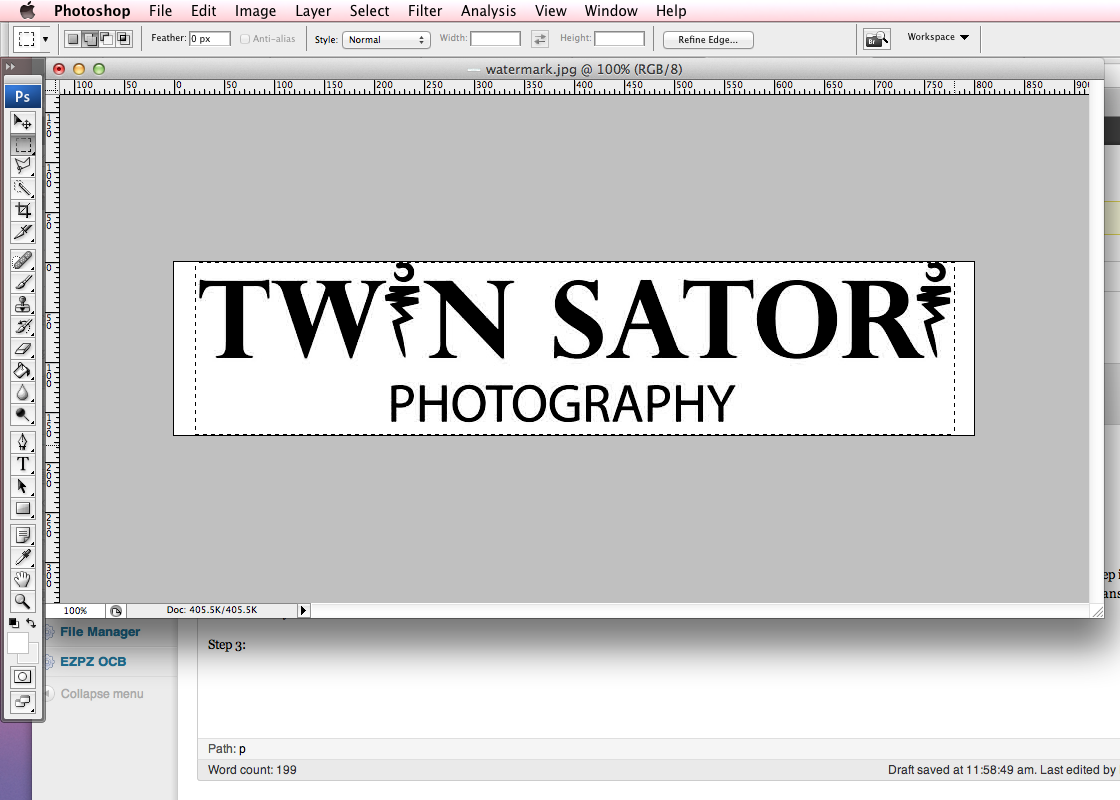Open the Select menu

point(369,11)
